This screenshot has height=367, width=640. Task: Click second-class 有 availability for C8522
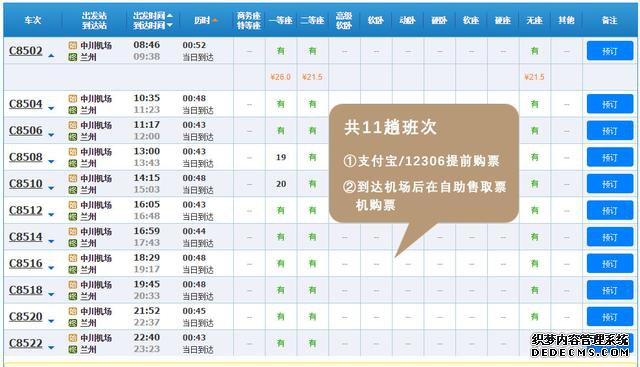tap(313, 343)
